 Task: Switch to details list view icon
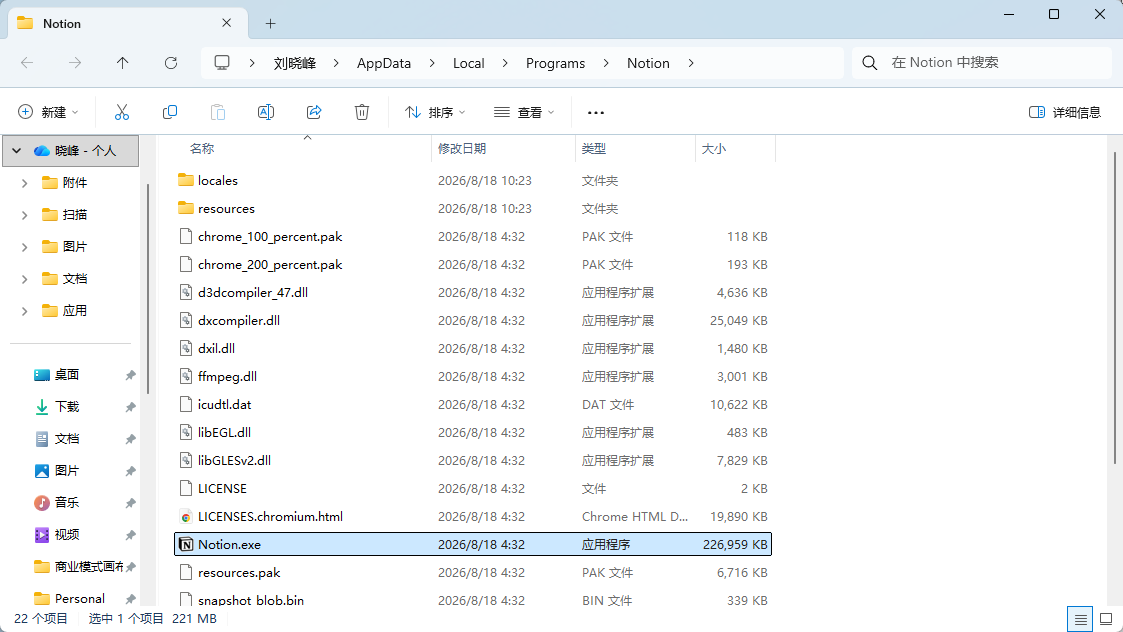tap(1080, 618)
